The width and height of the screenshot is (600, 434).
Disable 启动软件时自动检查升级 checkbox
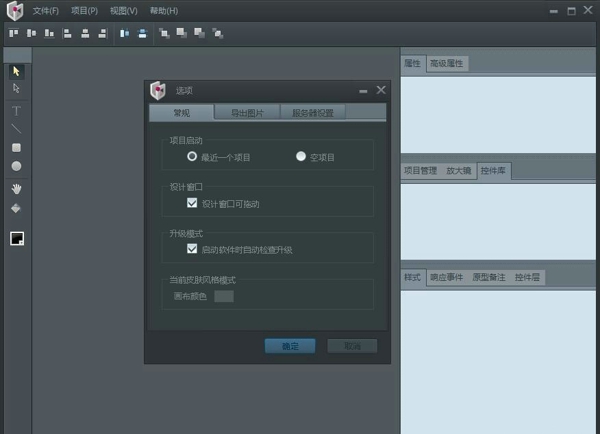pos(192,249)
